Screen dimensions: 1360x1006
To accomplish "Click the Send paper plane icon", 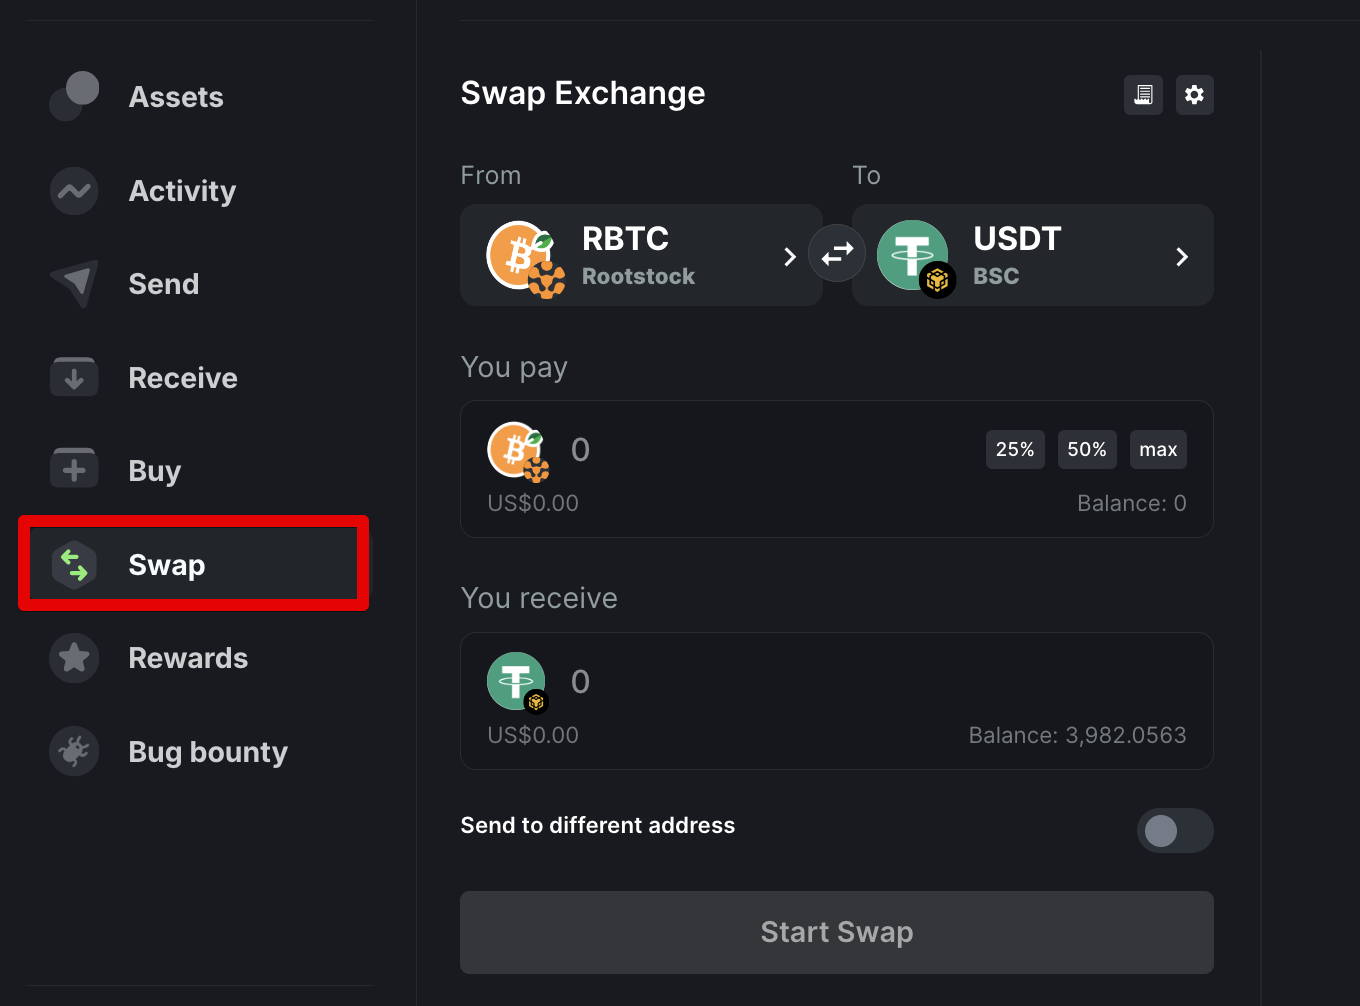I will click(74, 284).
